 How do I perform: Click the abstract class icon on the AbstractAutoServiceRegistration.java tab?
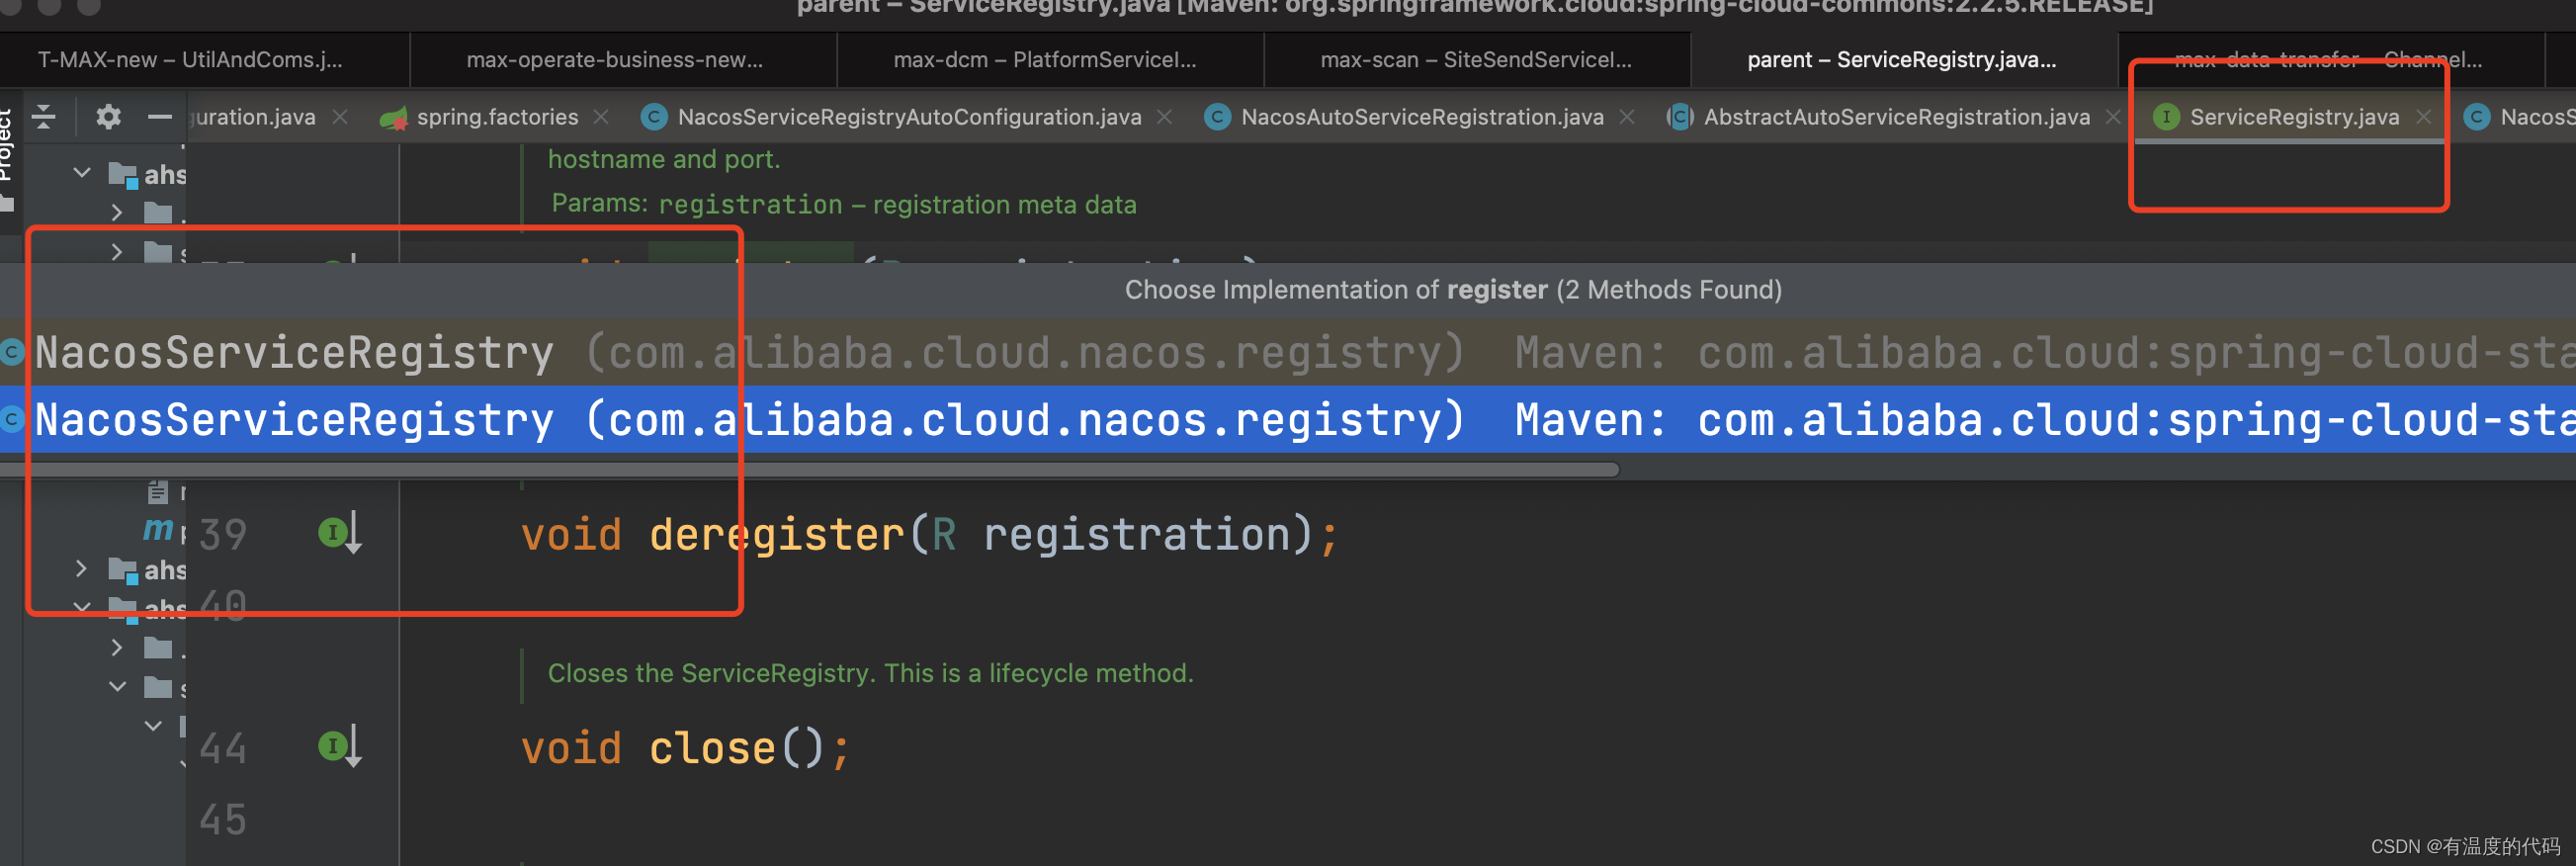pyautogui.click(x=1680, y=117)
